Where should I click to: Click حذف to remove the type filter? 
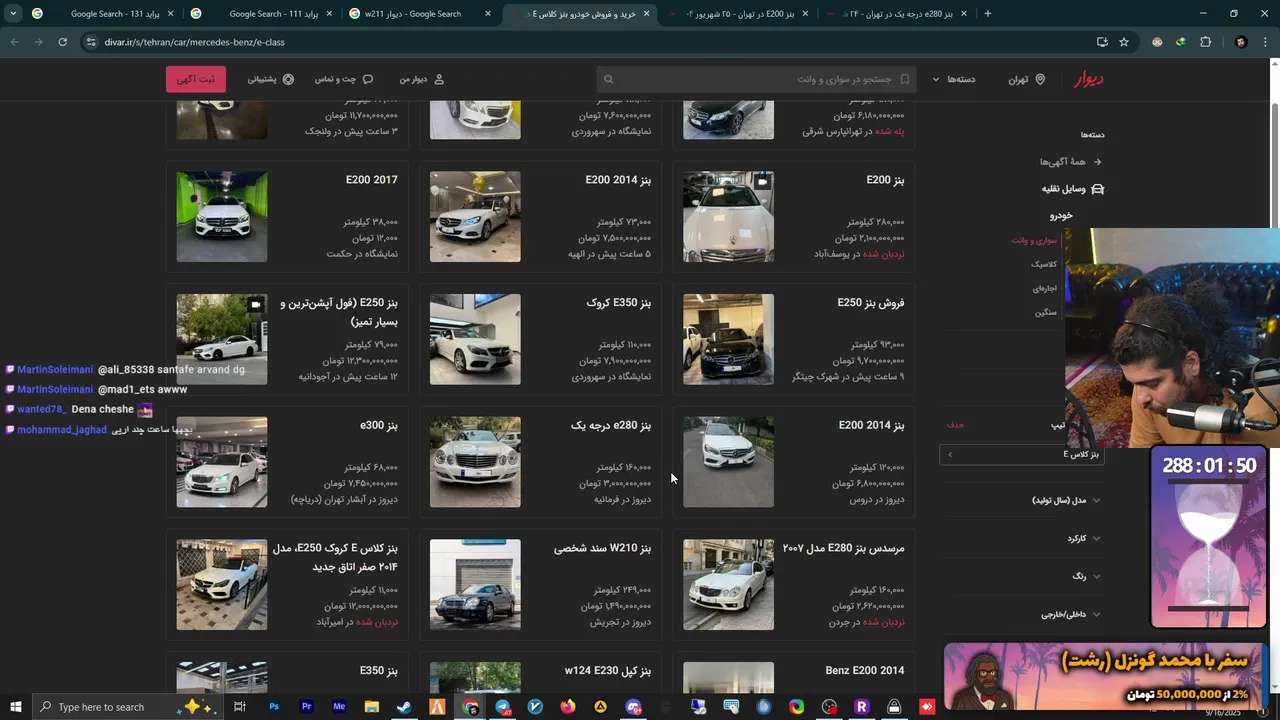(x=956, y=425)
